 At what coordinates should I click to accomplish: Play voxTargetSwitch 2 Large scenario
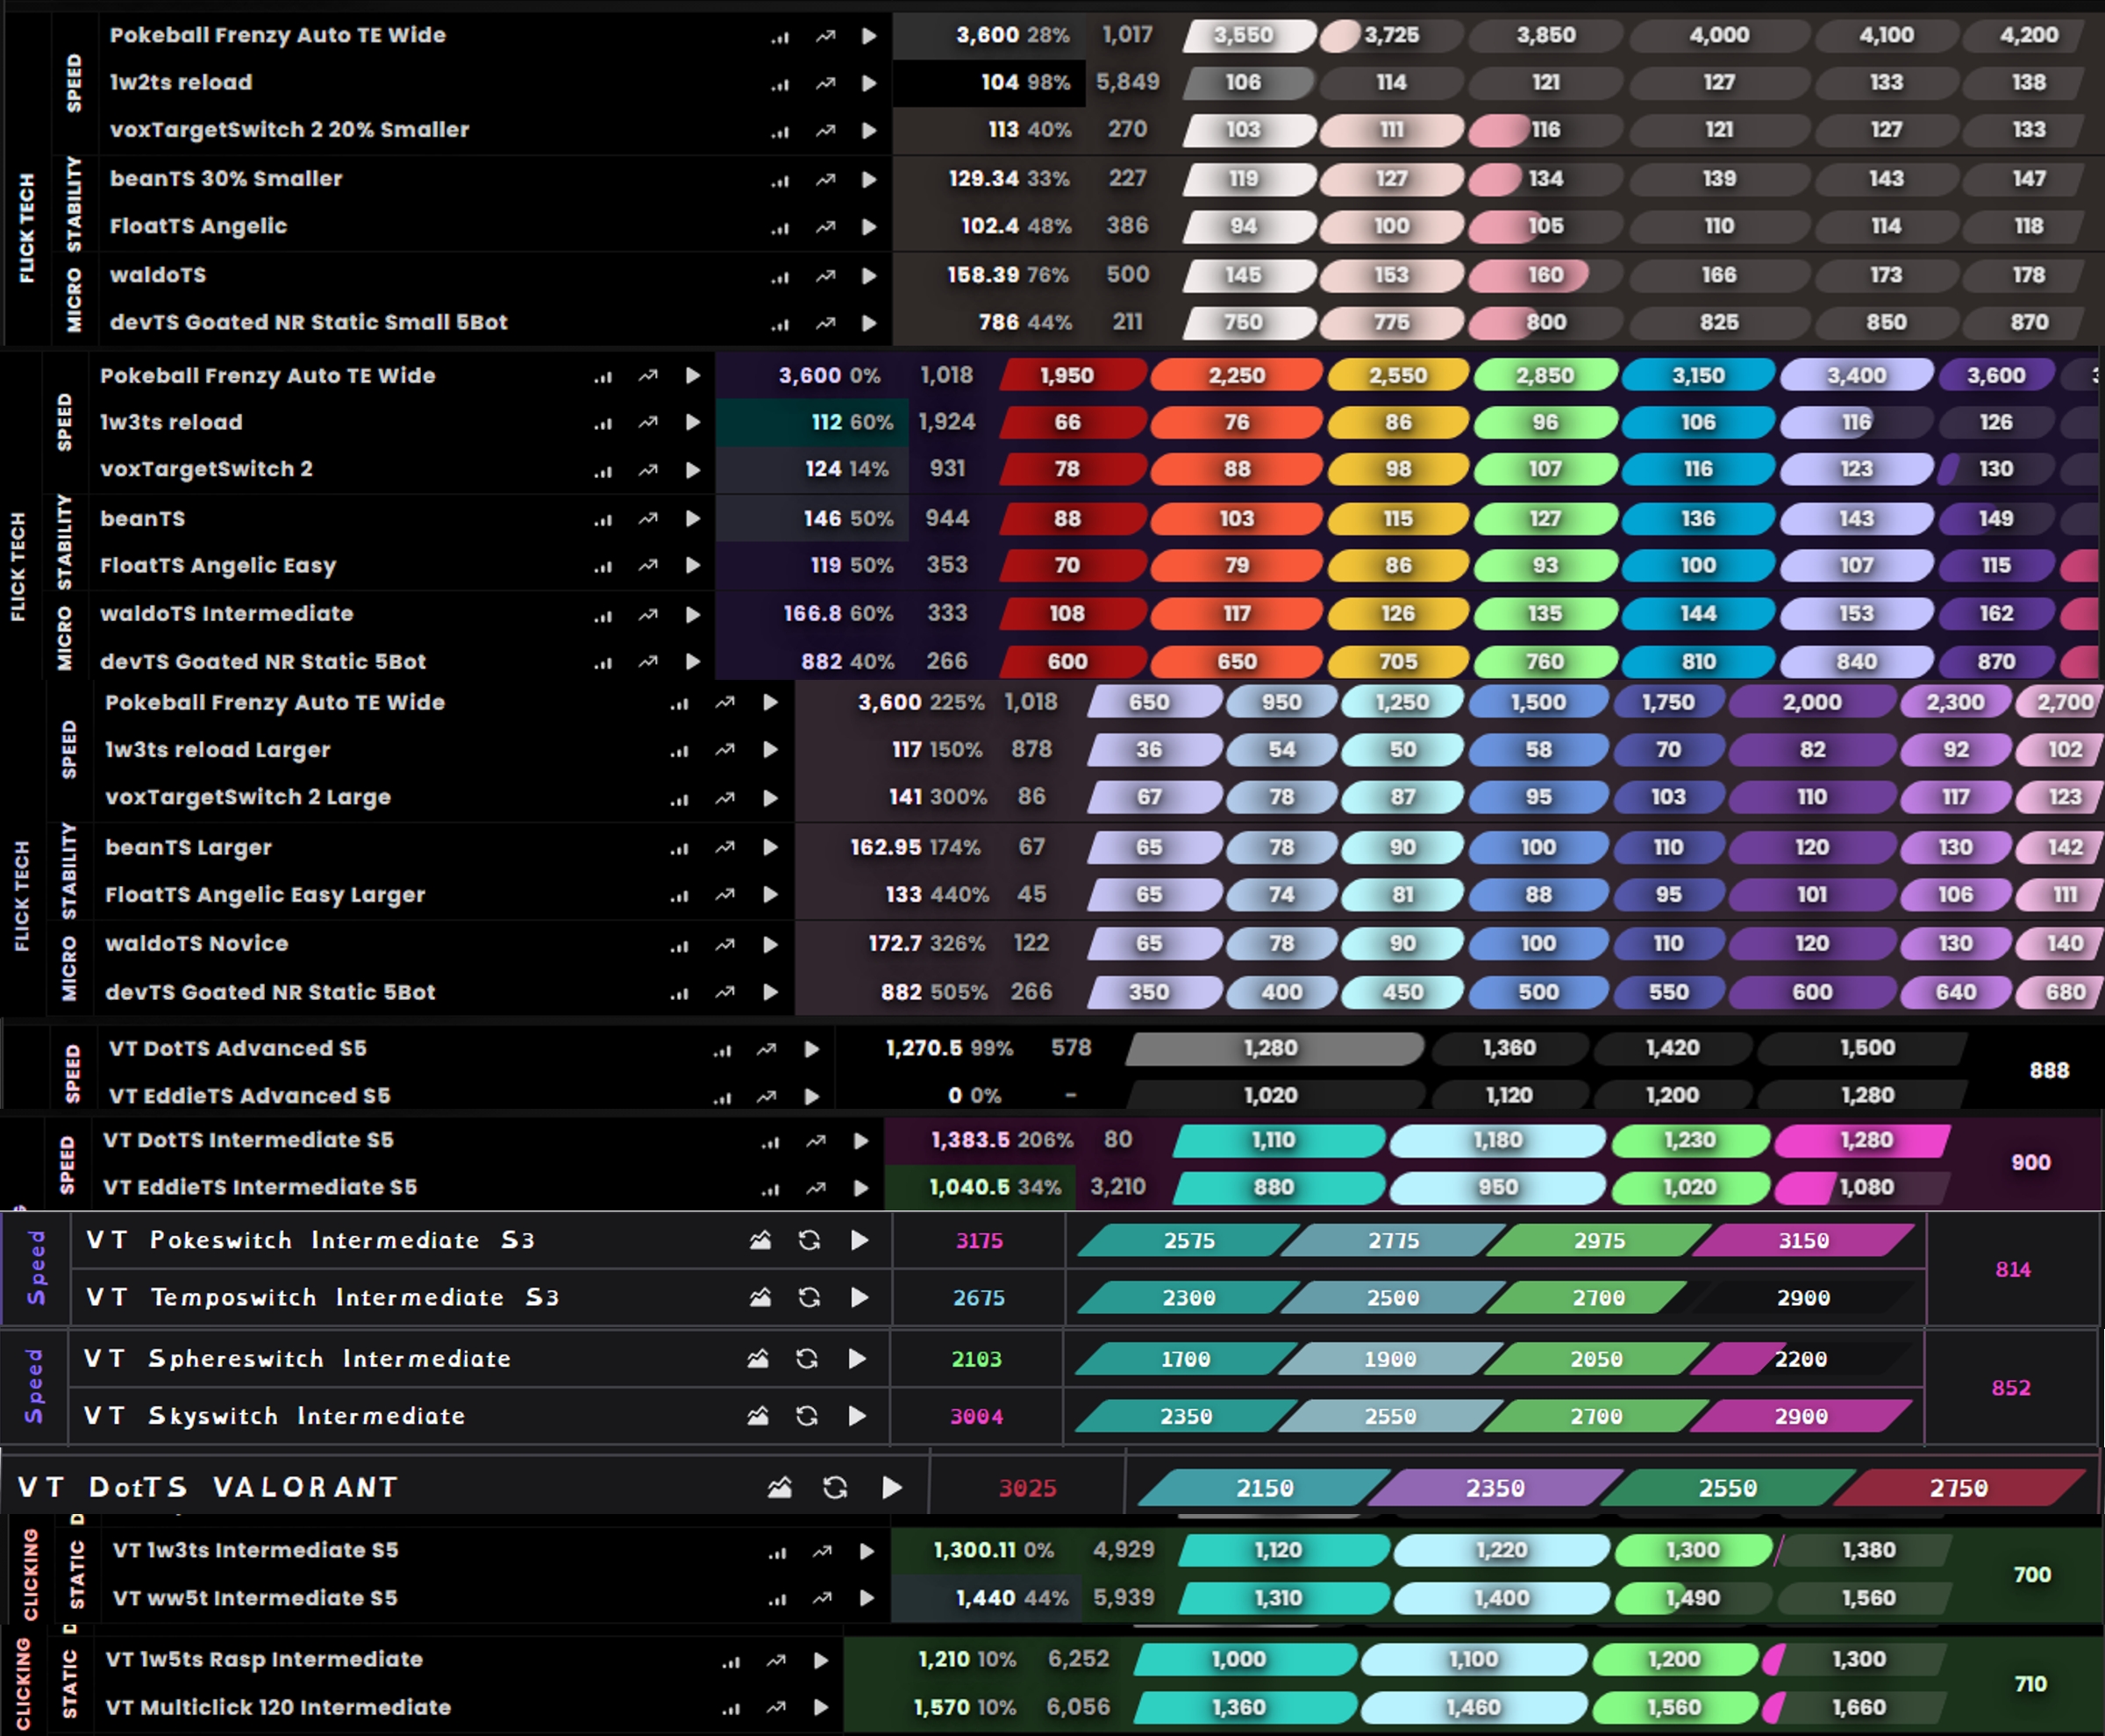click(x=770, y=798)
